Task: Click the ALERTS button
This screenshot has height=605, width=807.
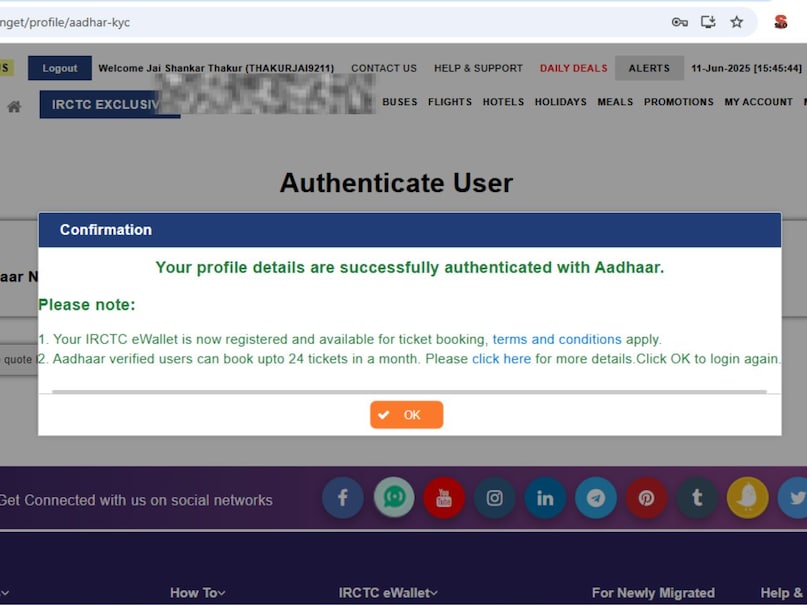Action: tap(649, 68)
